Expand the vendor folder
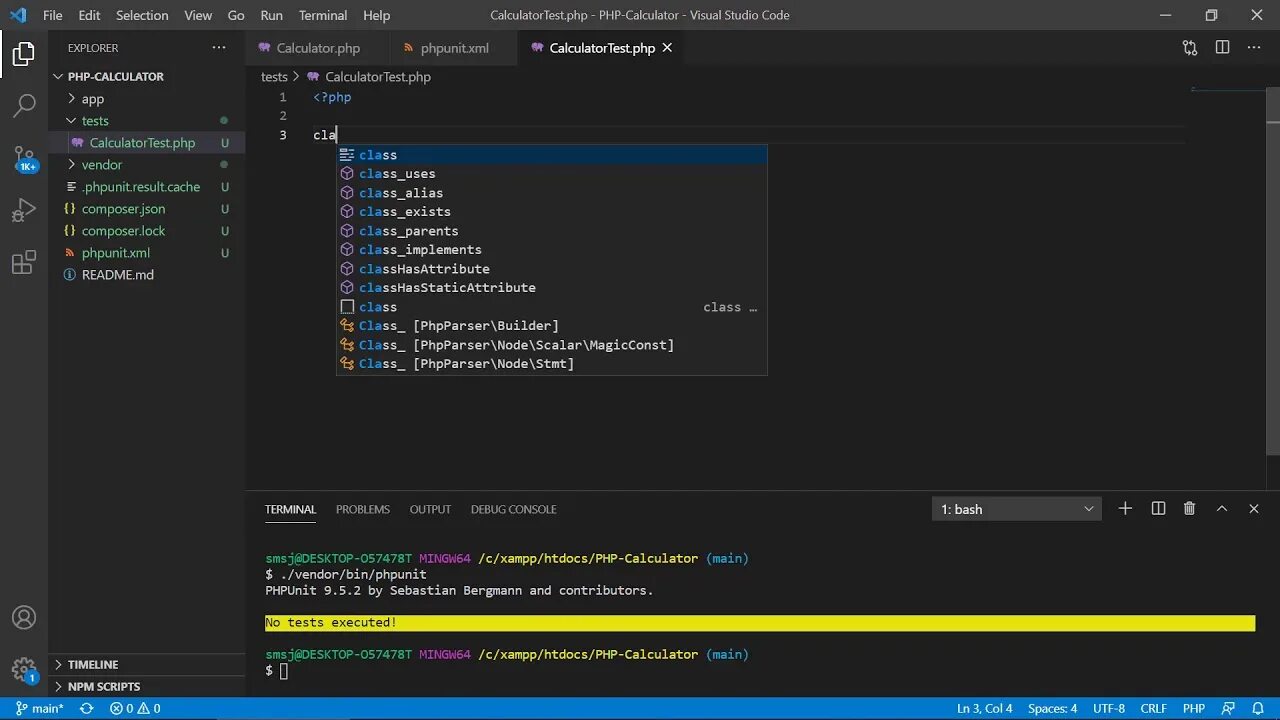Viewport: 1280px width, 720px height. tap(102, 165)
